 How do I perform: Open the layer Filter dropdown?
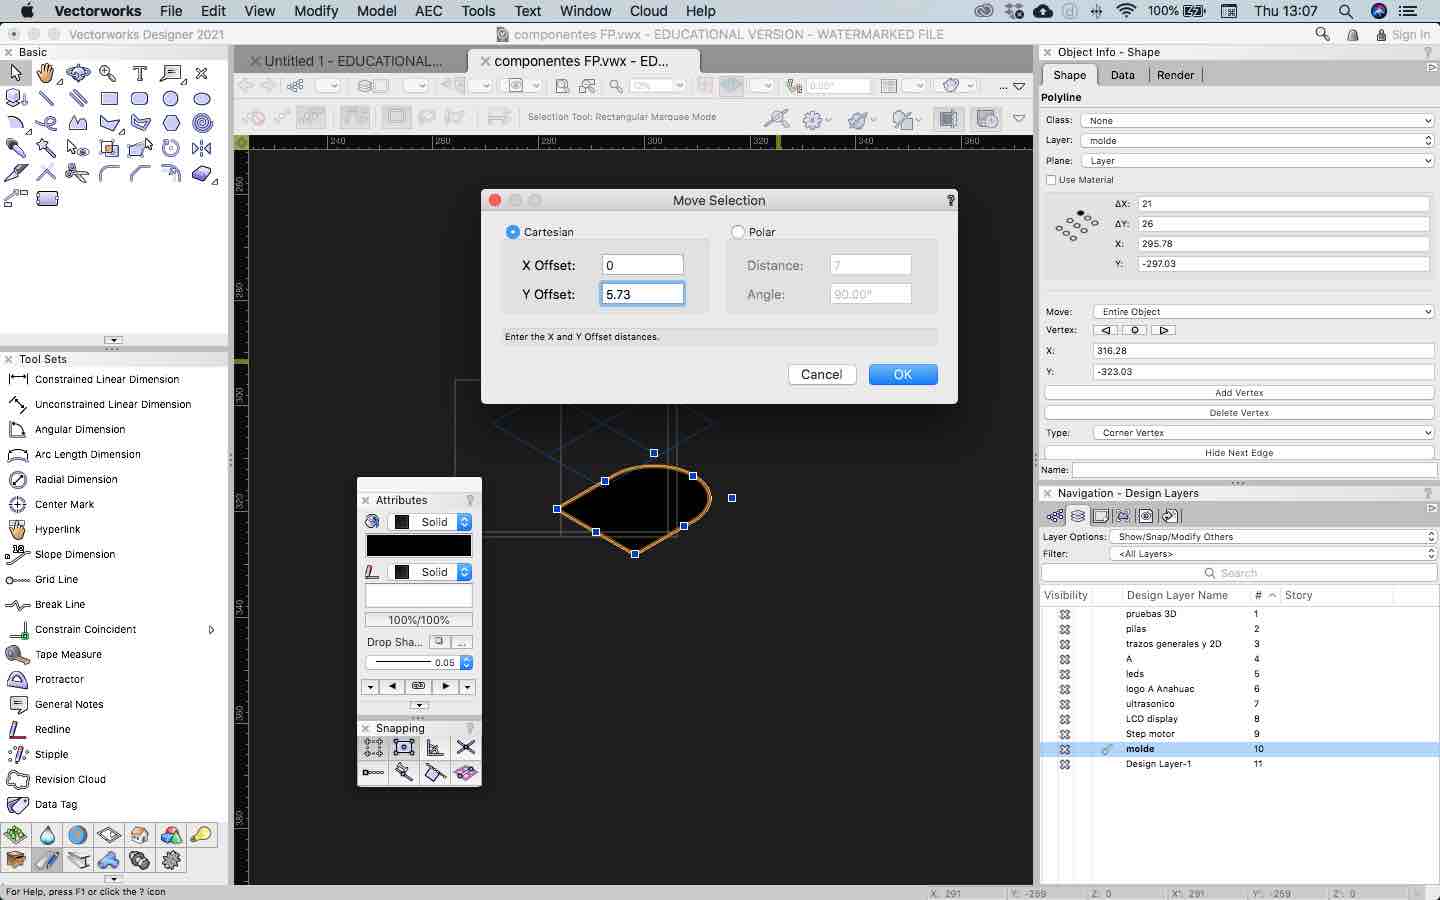pyautogui.click(x=1271, y=553)
